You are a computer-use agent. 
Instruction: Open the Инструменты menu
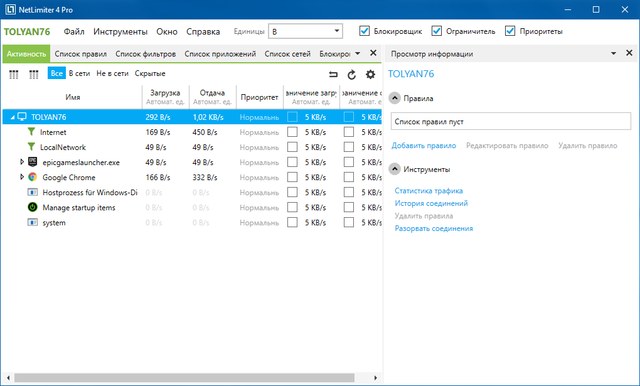(120, 31)
